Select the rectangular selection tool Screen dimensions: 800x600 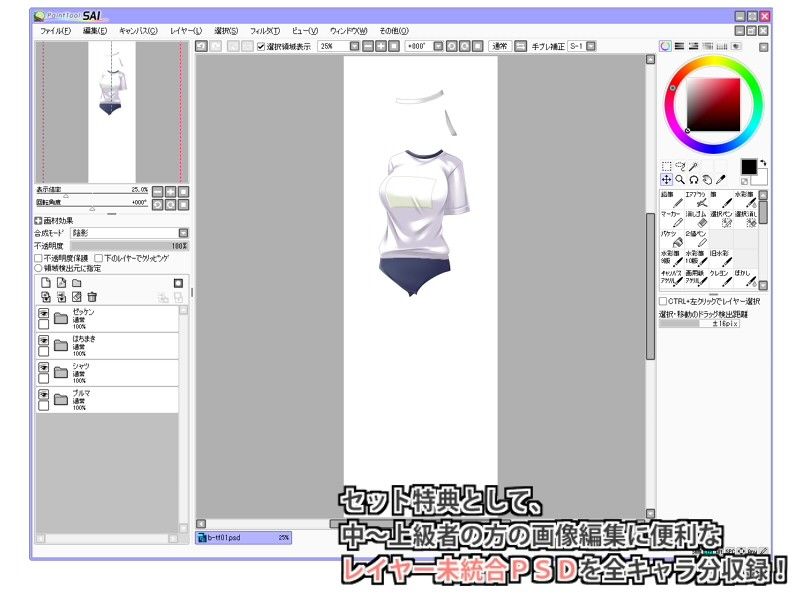[x=666, y=166]
